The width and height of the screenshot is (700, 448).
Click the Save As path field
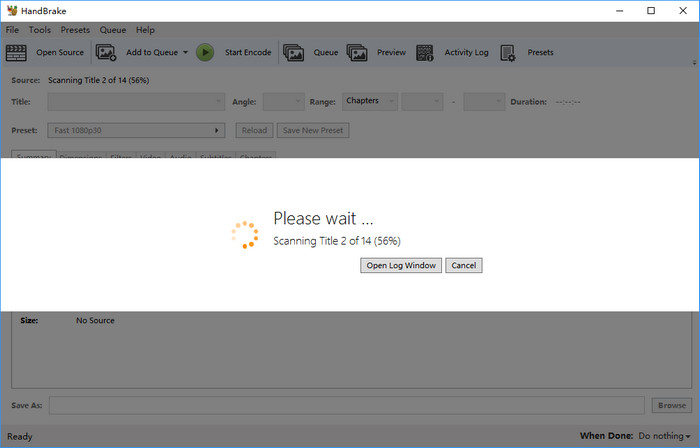click(x=347, y=405)
